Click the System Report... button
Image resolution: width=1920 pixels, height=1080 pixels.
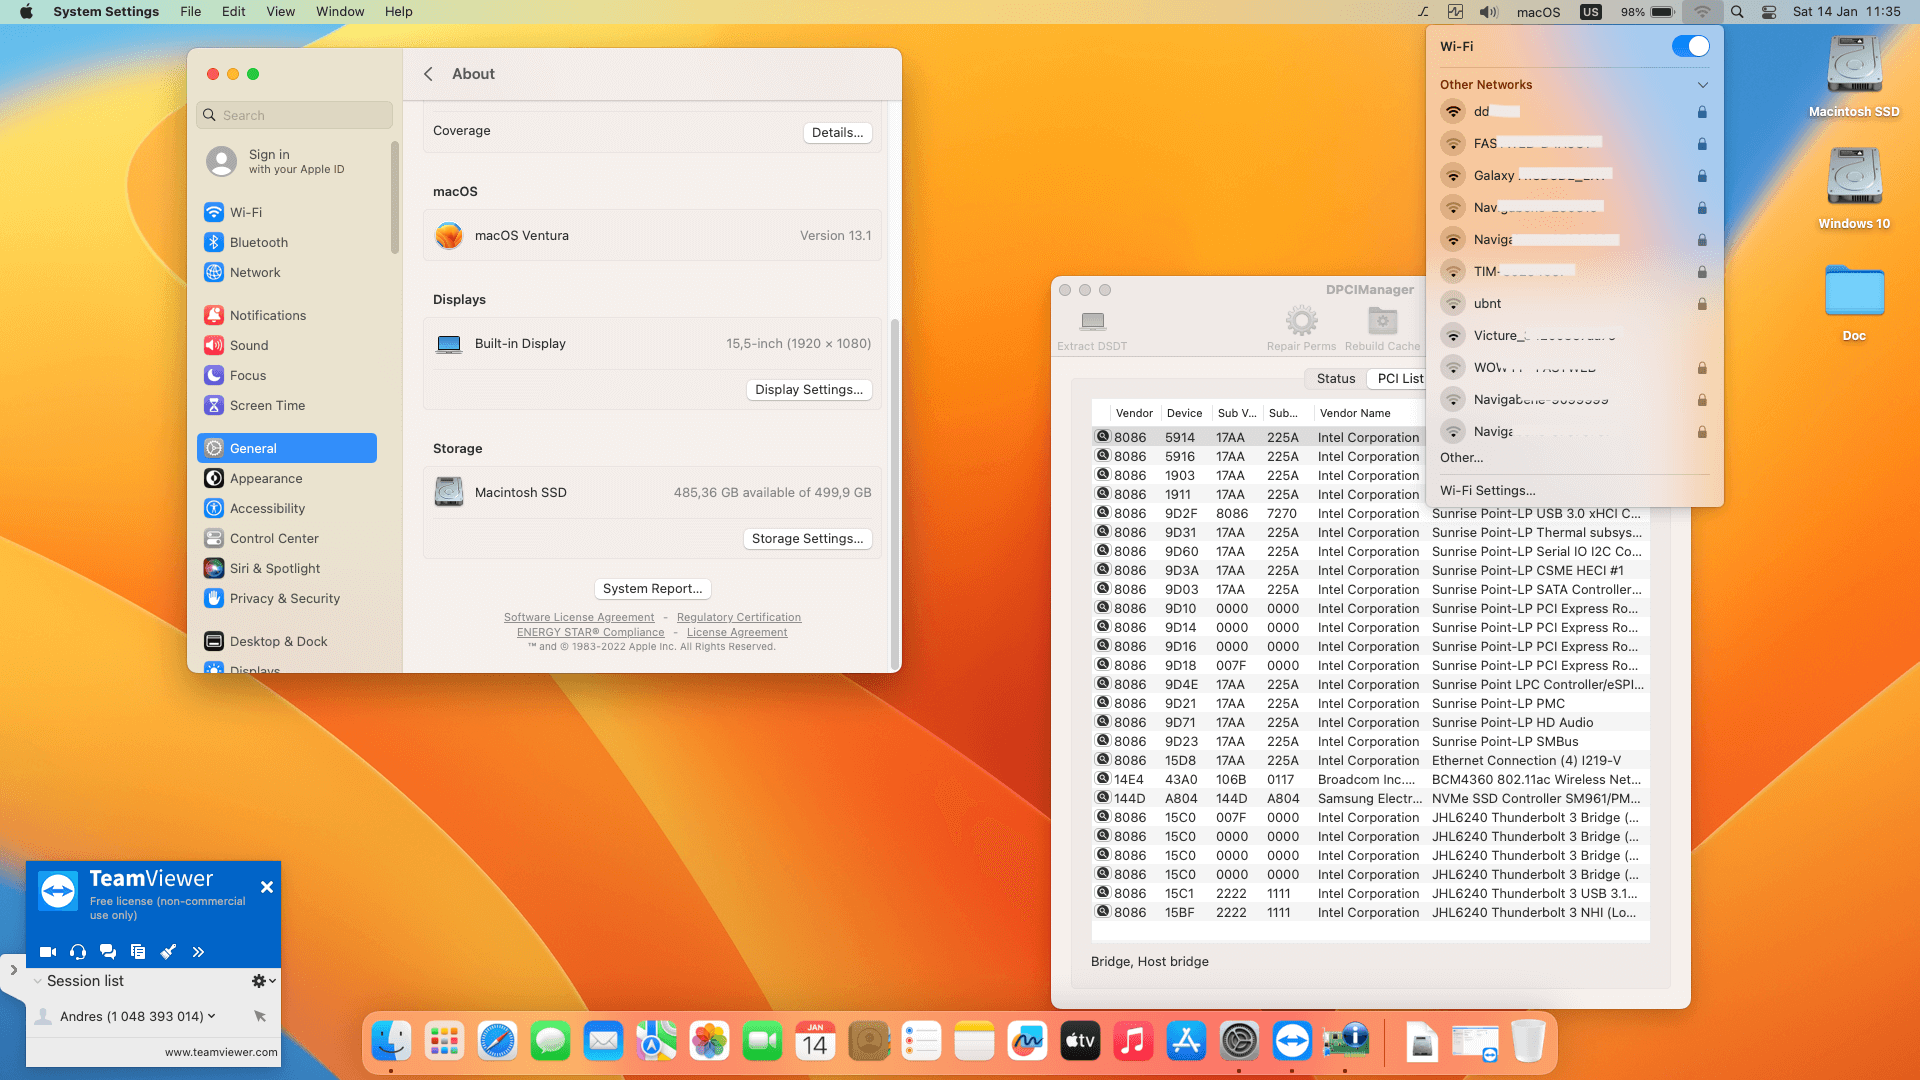[652, 589]
